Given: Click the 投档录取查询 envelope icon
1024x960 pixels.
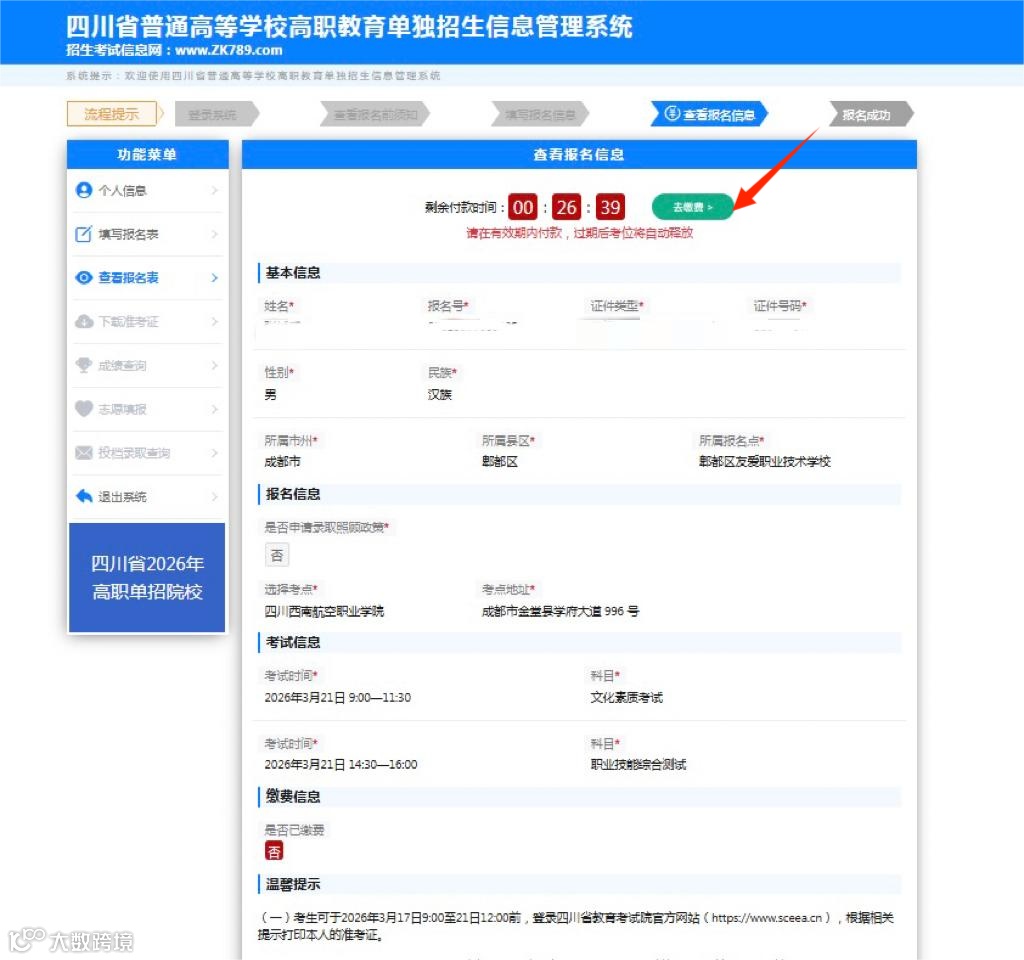Looking at the screenshot, I should 84,453.
